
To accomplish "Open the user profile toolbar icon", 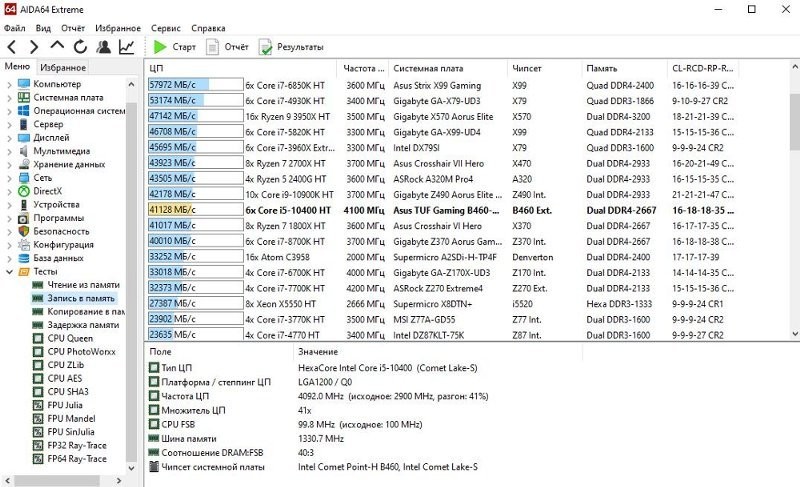I will (103, 47).
